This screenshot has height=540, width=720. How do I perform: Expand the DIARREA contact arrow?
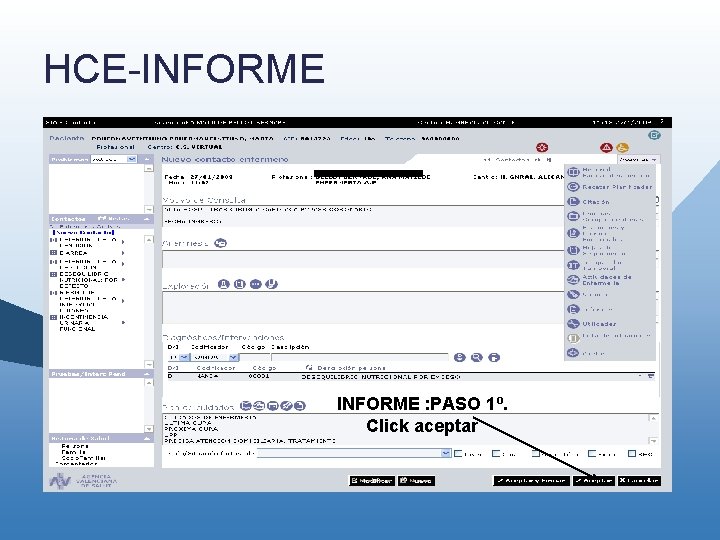pyautogui.click(x=123, y=253)
